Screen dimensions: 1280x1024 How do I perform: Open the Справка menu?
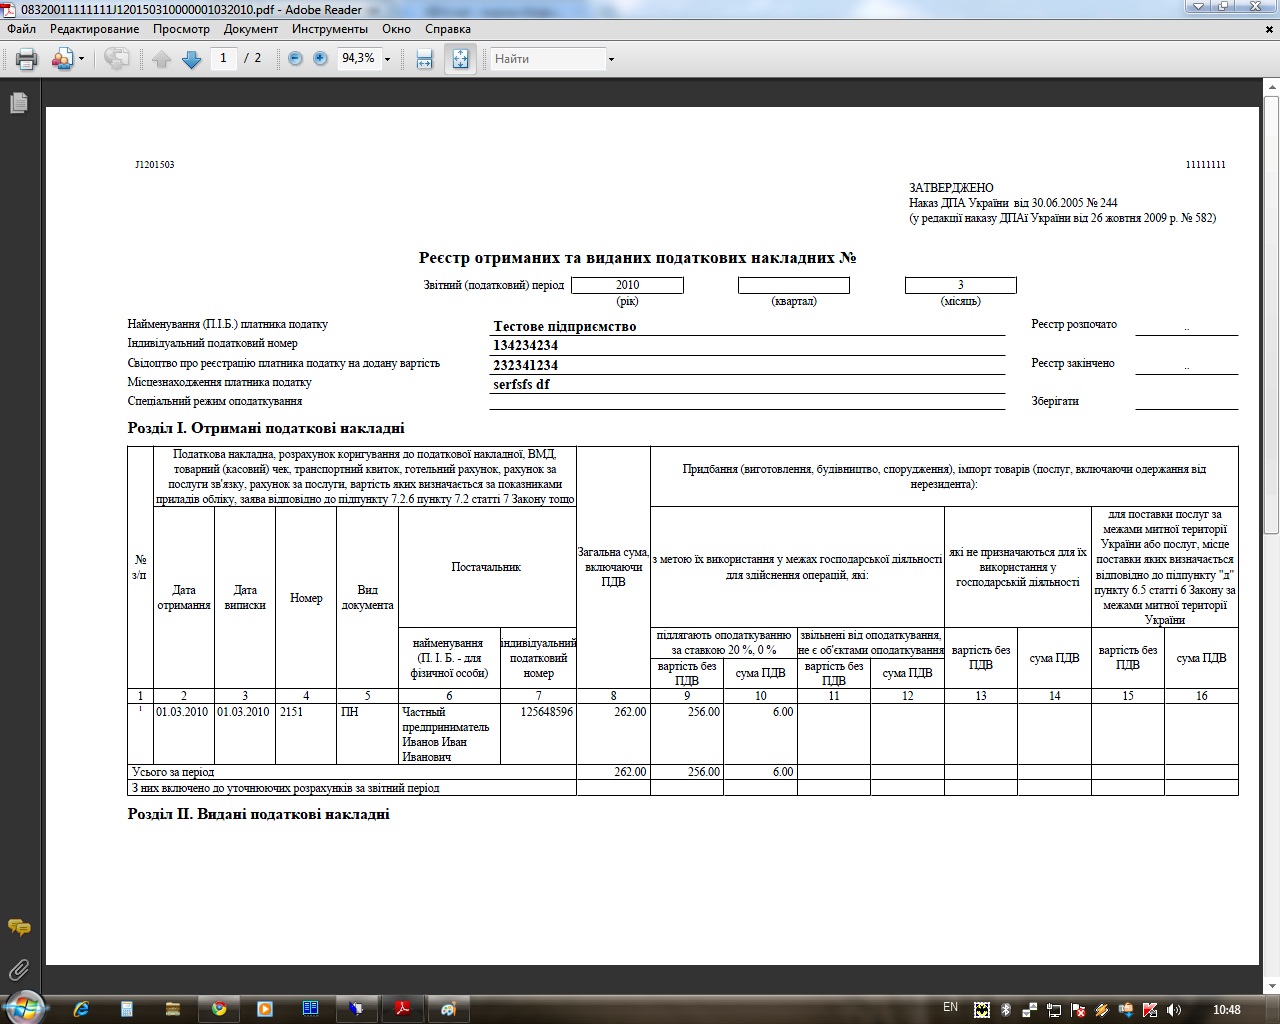pyautogui.click(x=447, y=29)
